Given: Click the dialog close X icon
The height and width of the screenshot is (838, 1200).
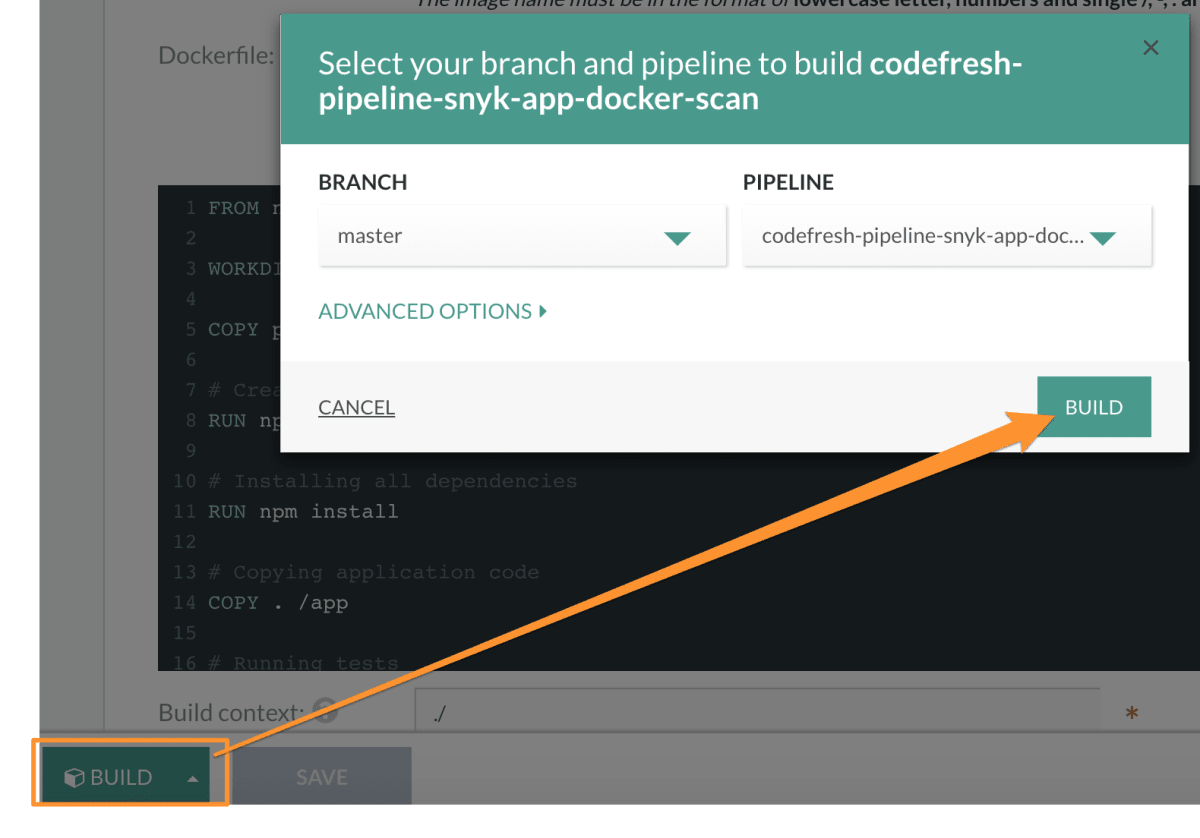Looking at the screenshot, I should coord(1150,47).
